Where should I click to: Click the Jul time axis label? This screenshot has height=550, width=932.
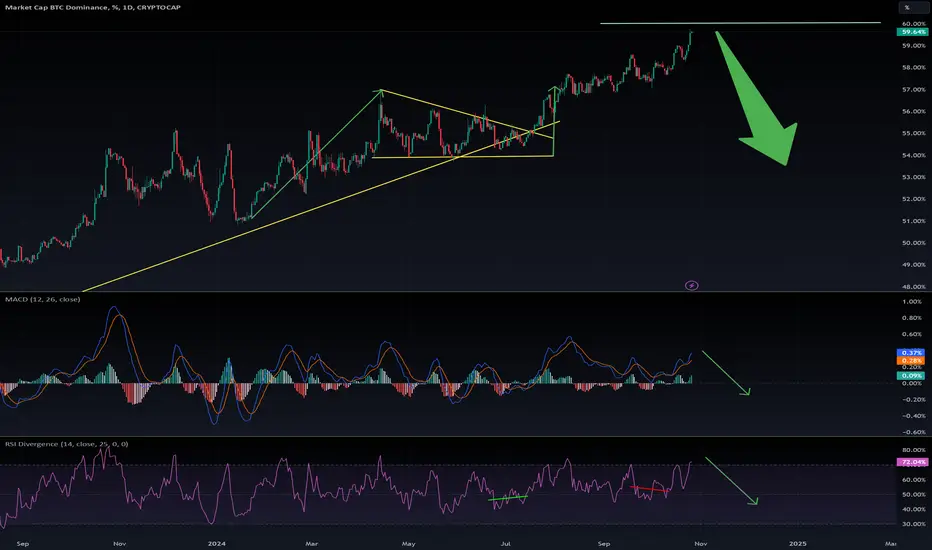505,543
